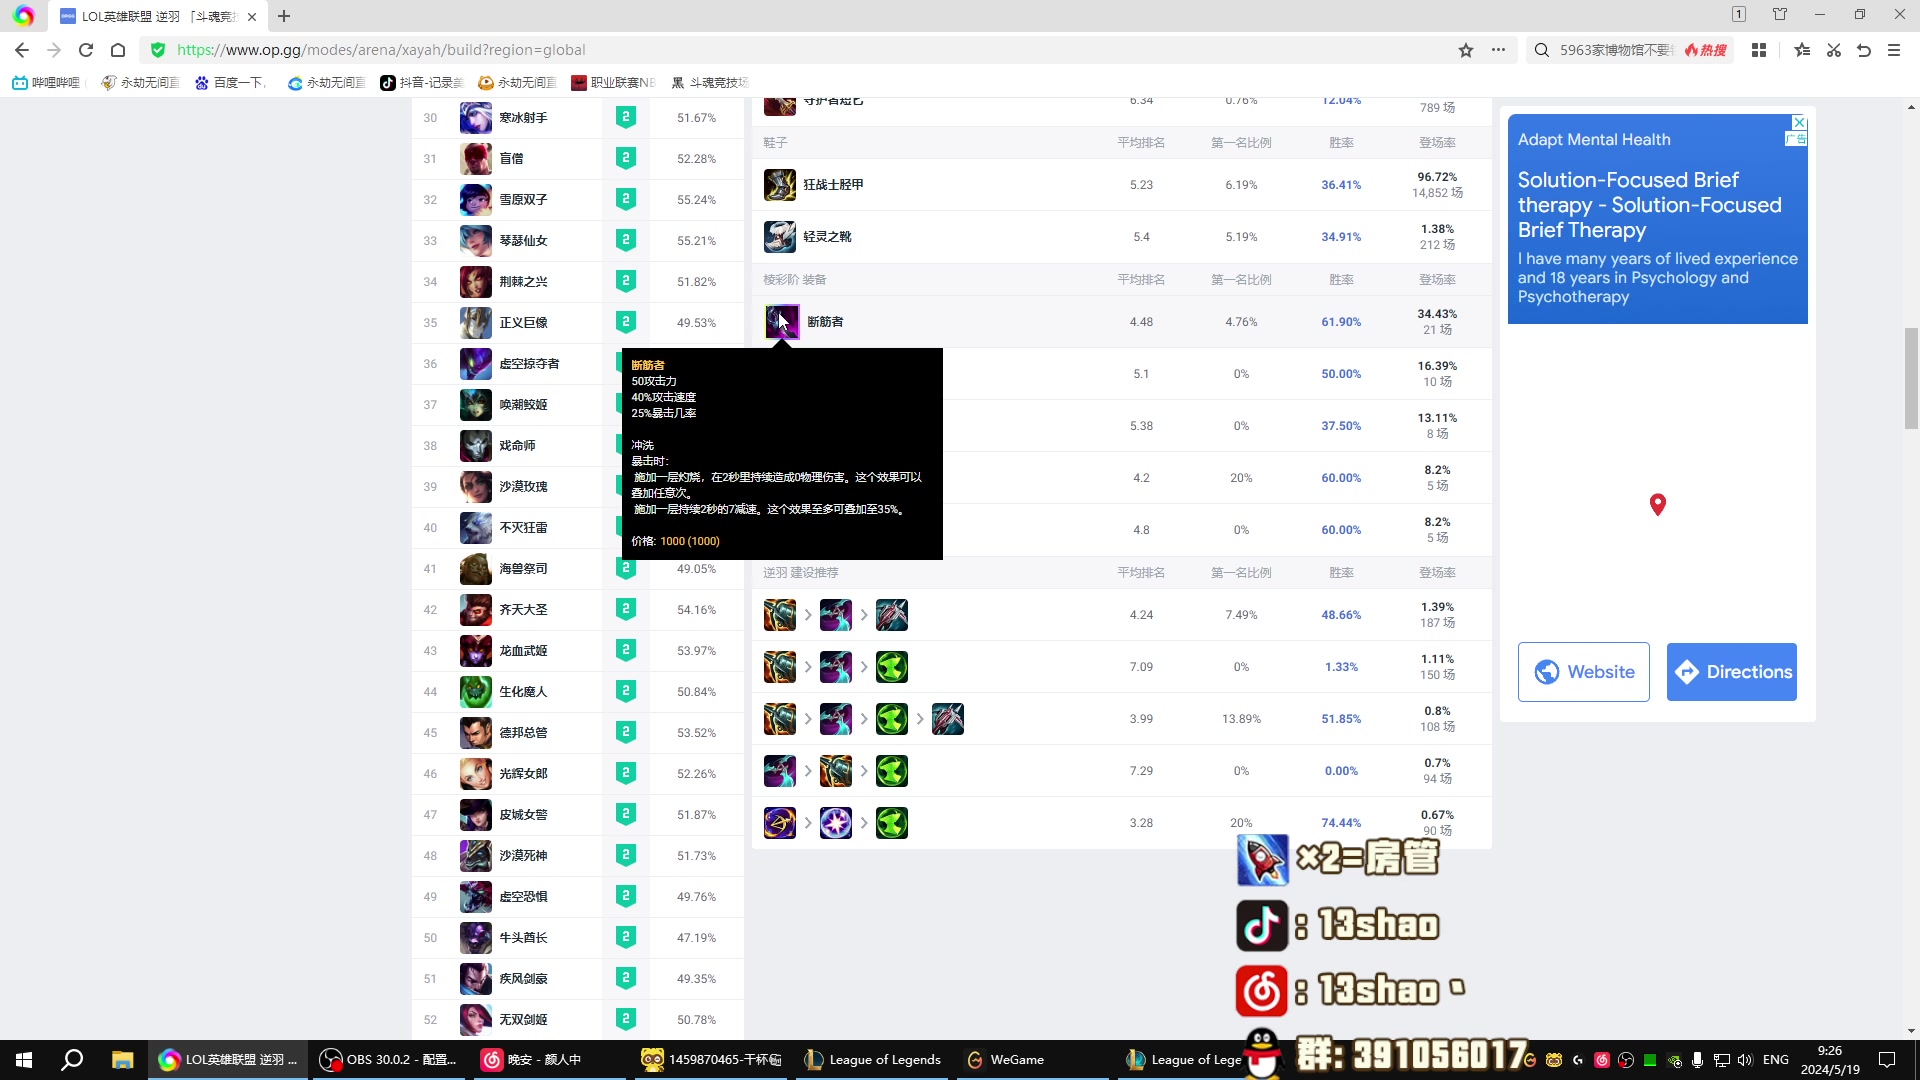The height and width of the screenshot is (1080, 1920).
Task: Select champion 海兽祭司 icon
Action: pyautogui.click(x=476, y=569)
